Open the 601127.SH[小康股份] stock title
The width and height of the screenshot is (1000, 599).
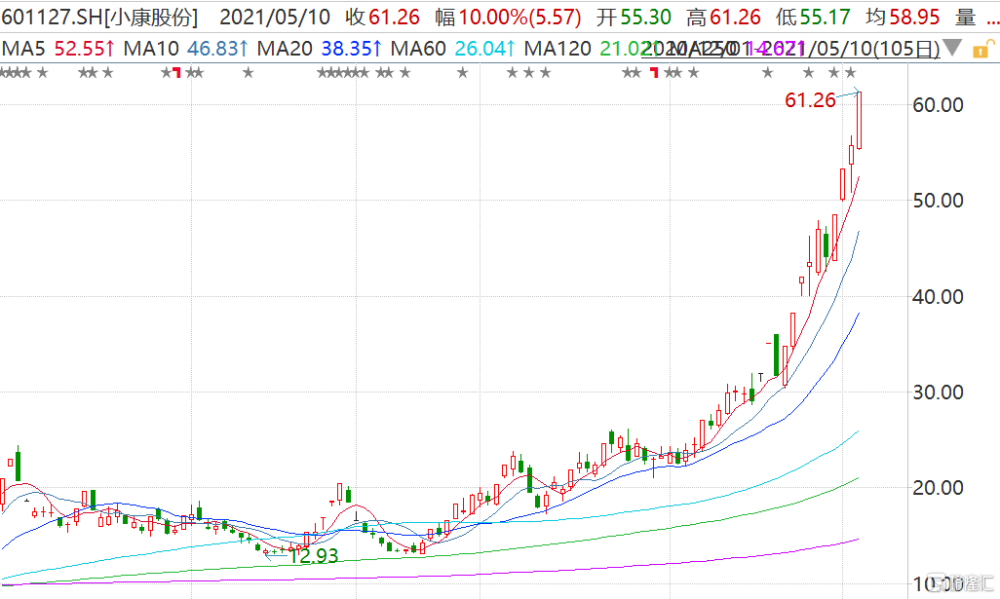tap(100, 17)
